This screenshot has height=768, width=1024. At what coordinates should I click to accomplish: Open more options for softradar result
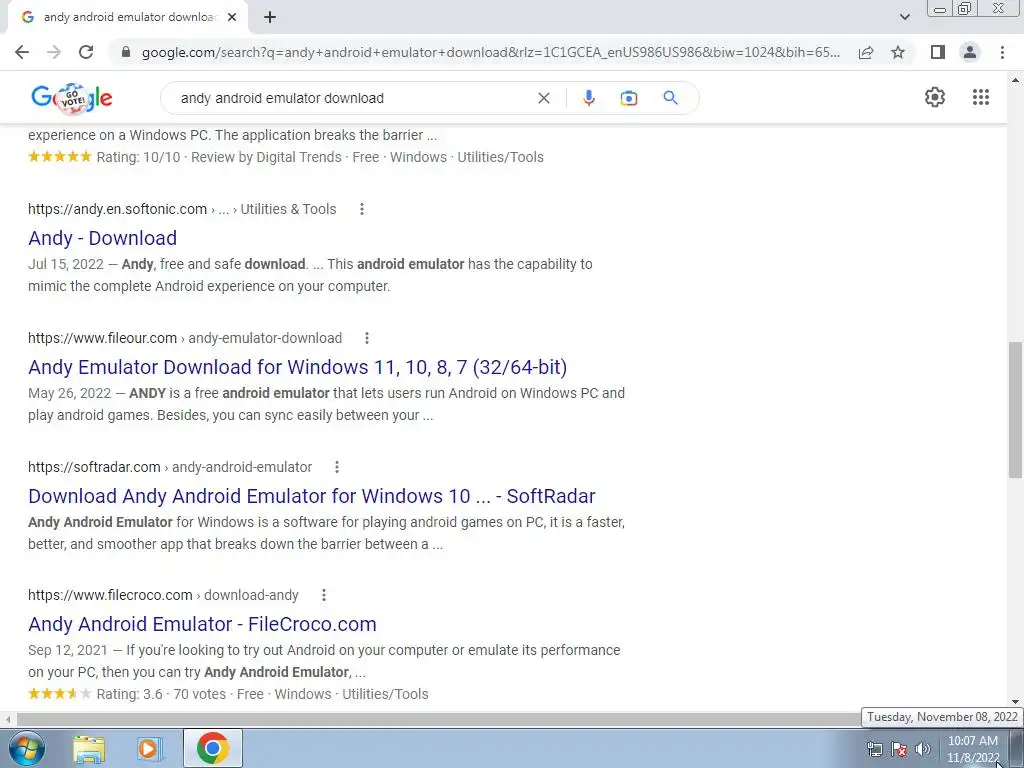pyautogui.click(x=337, y=467)
